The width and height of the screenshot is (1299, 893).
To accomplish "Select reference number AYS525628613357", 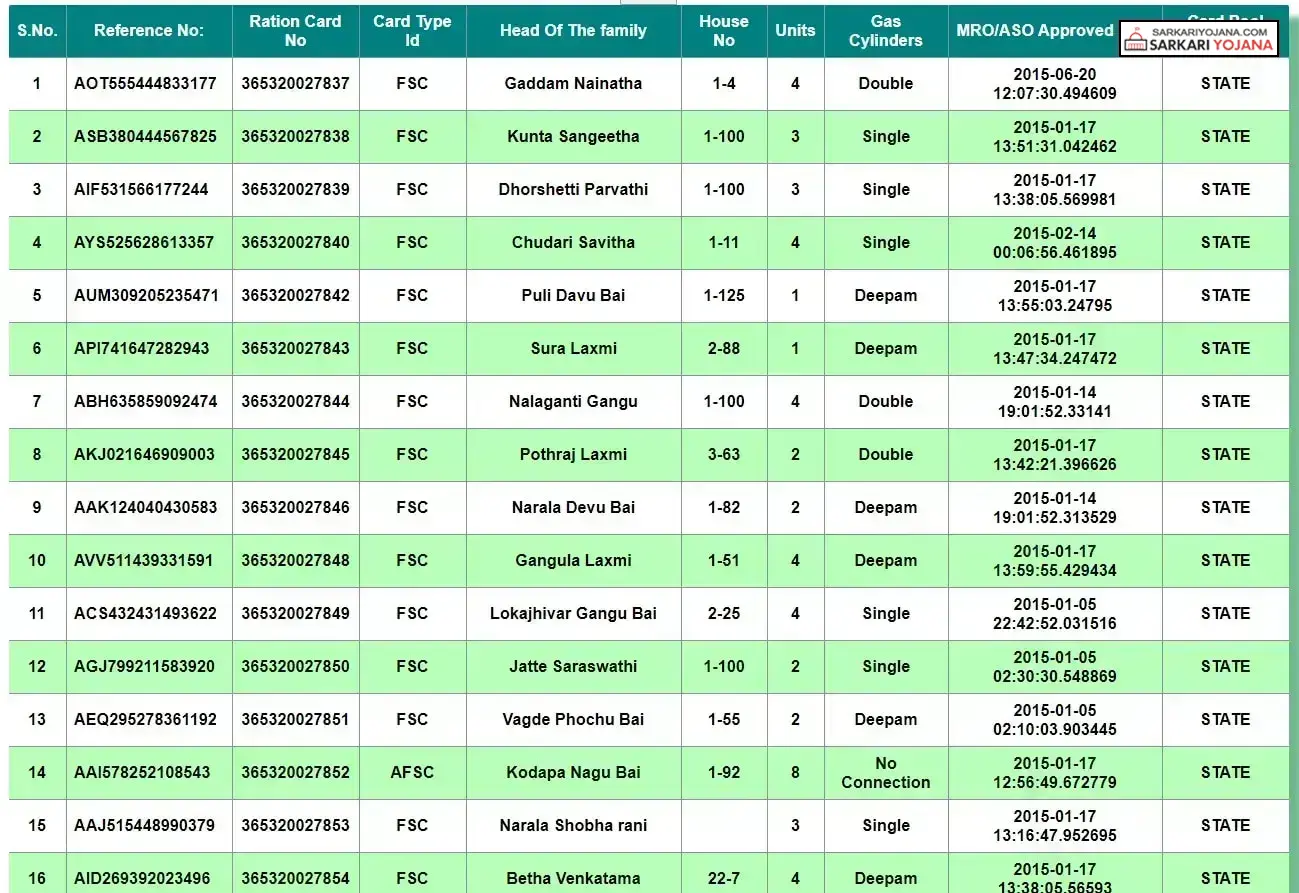I will click(144, 243).
